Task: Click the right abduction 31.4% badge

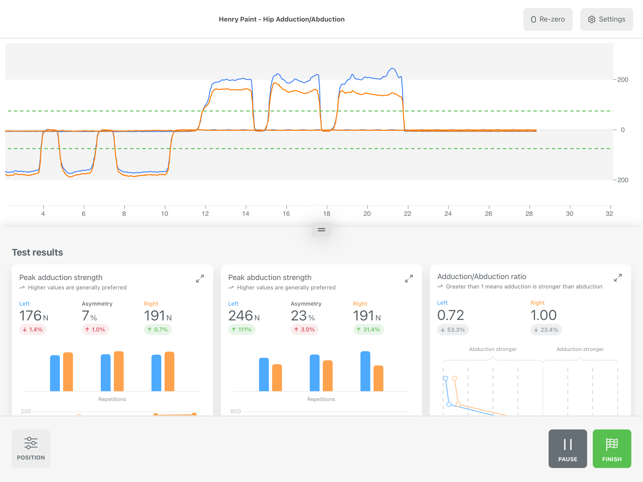Action: point(369,329)
